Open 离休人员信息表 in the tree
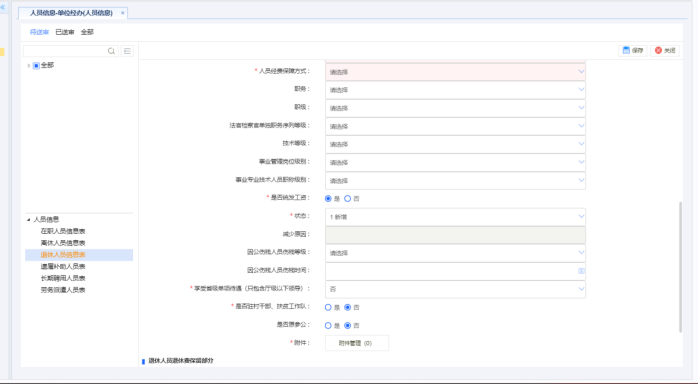698x384 pixels. 63,243
